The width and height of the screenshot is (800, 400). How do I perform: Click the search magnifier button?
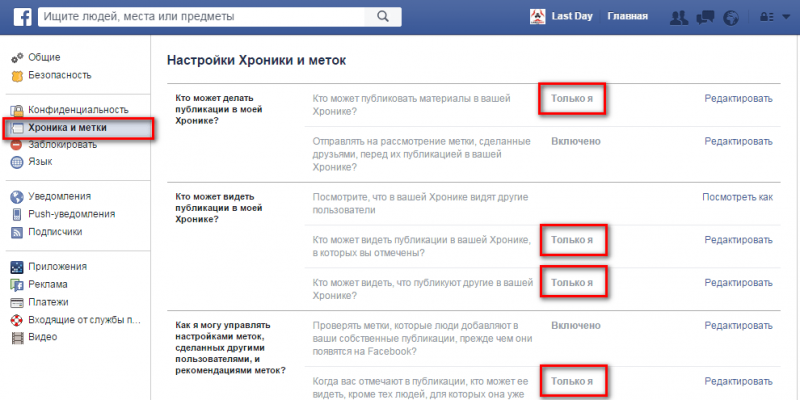[x=383, y=17]
